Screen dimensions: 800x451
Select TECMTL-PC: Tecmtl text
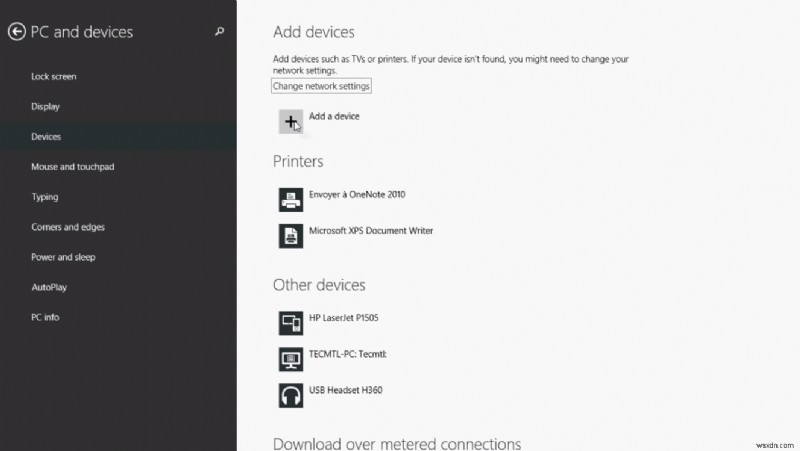[x=347, y=354]
